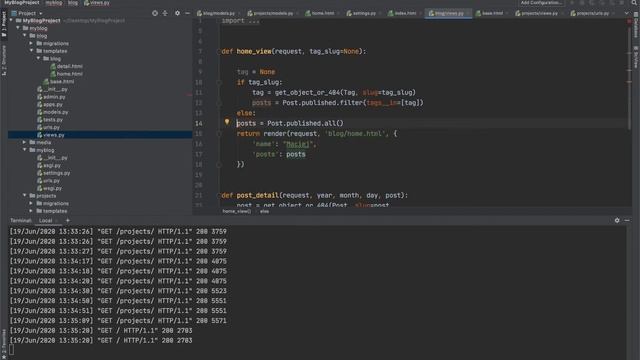Expand migrations folder under blog

click(31, 43)
